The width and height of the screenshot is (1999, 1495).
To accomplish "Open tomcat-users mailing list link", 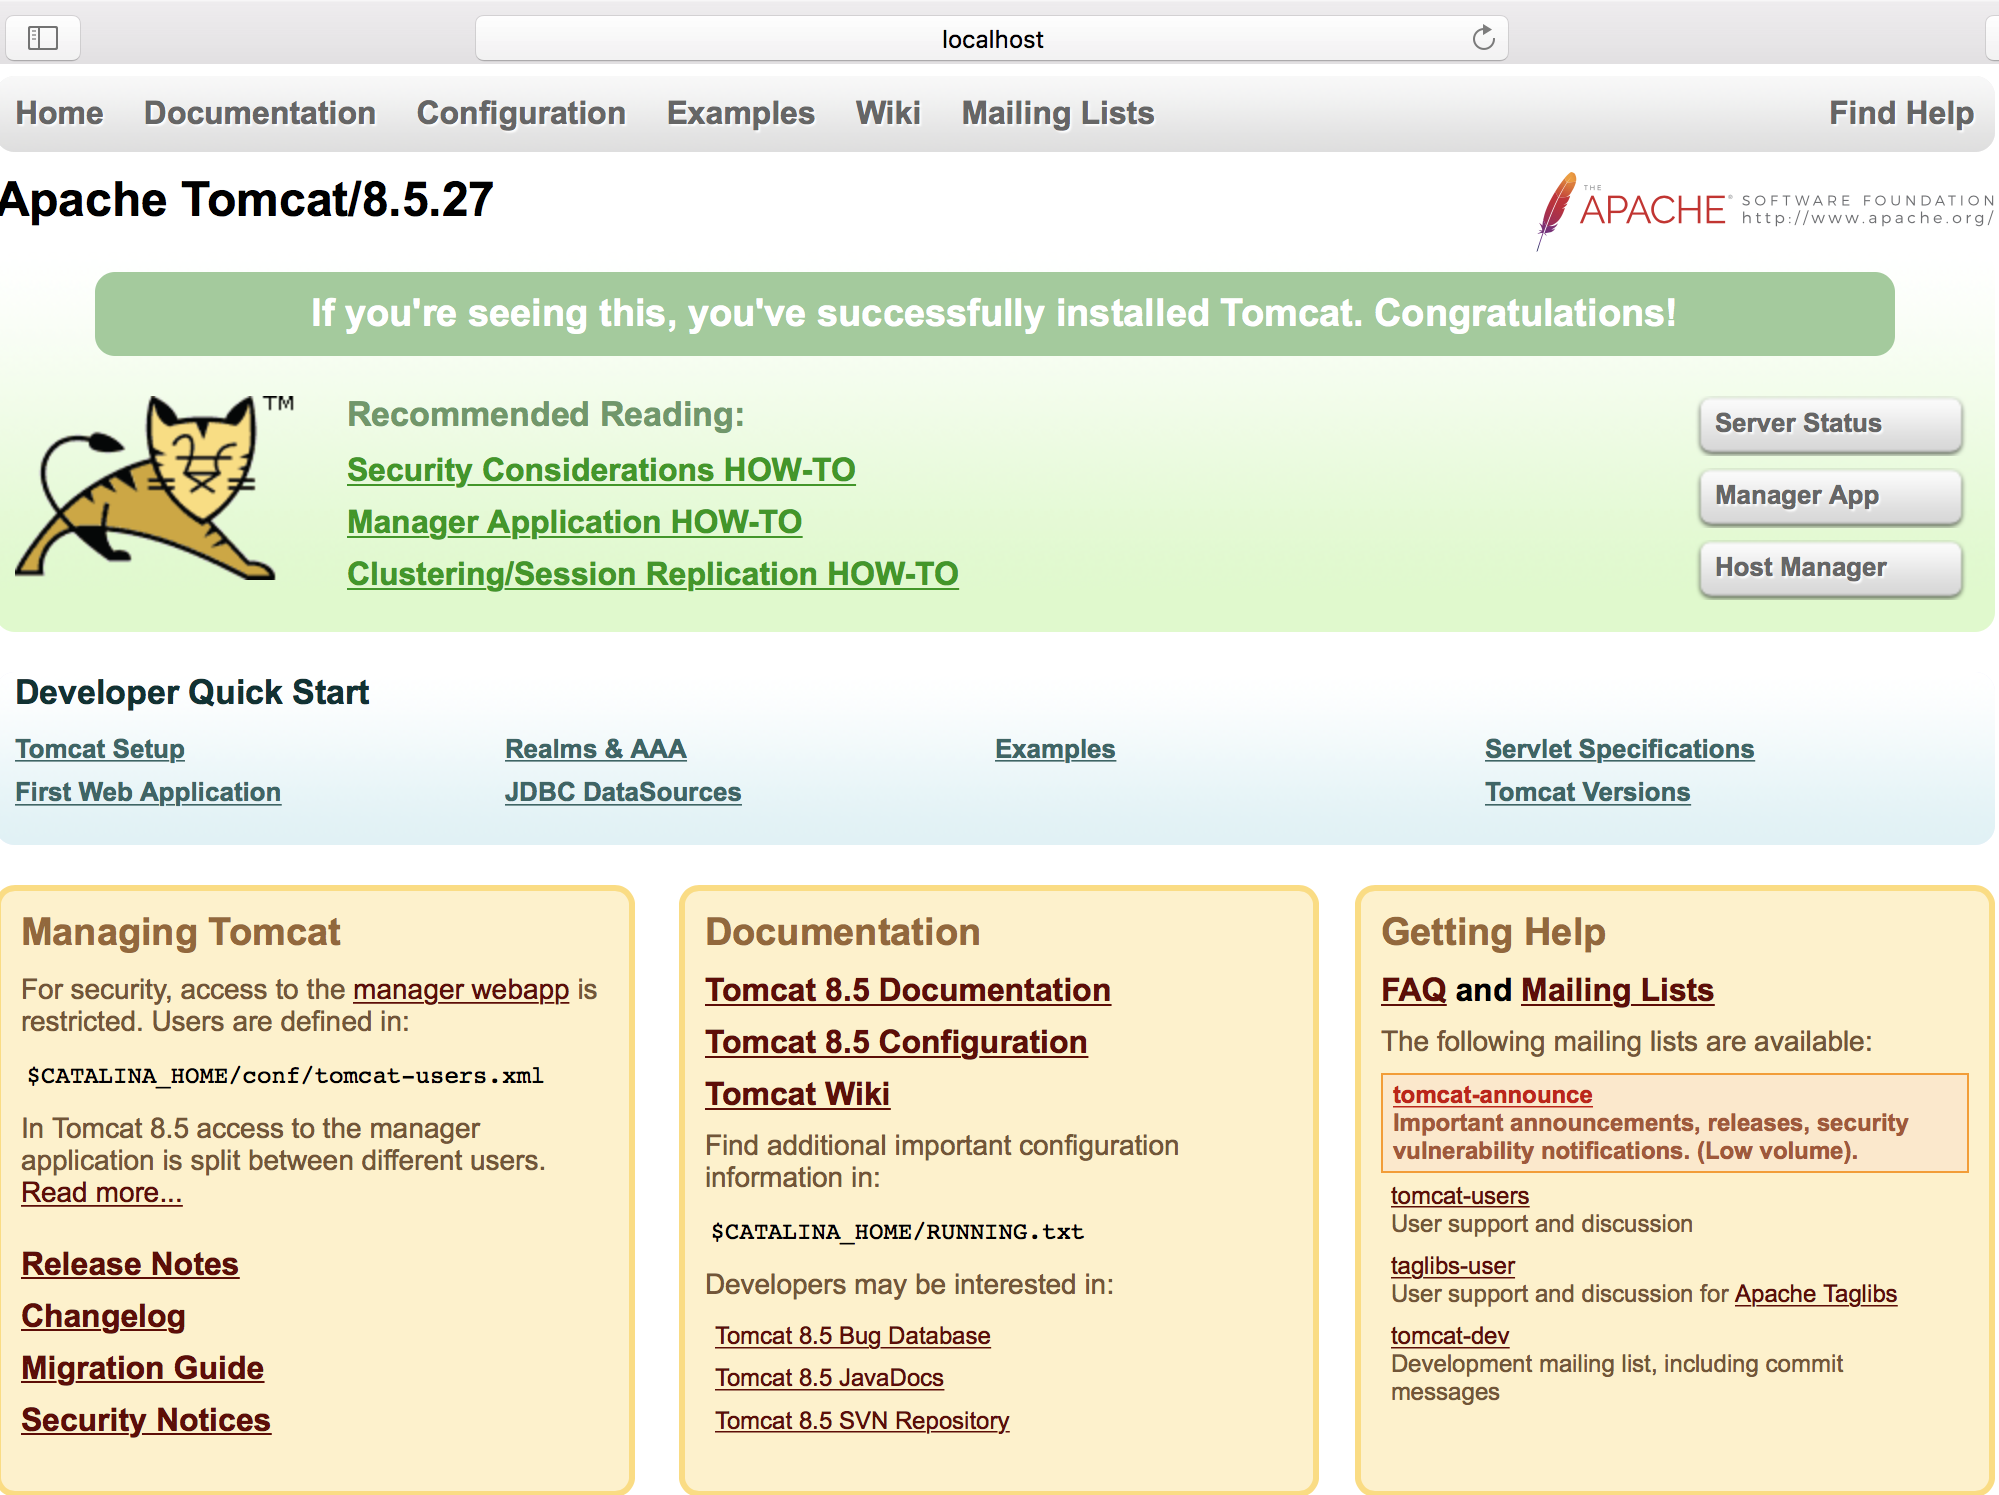I will pyautogui.click(x=1460, y=1196).
